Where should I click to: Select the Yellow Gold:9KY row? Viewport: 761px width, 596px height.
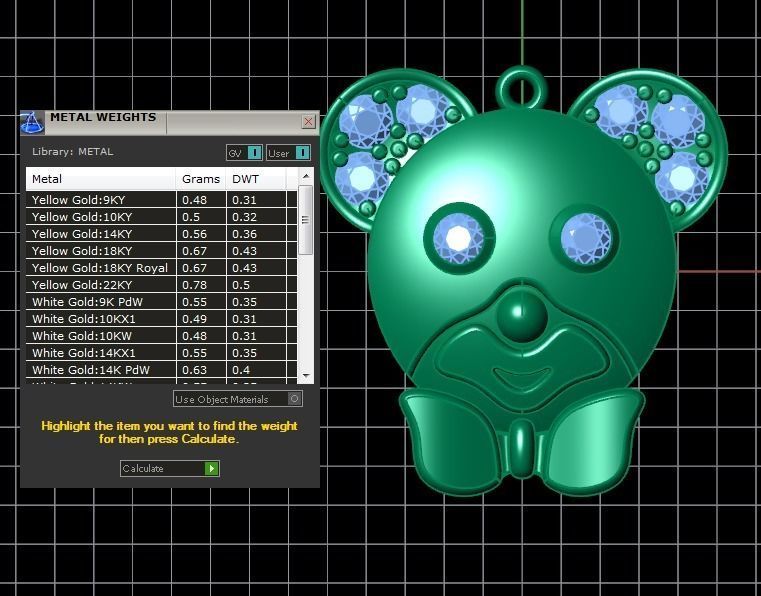coord(161,199)
